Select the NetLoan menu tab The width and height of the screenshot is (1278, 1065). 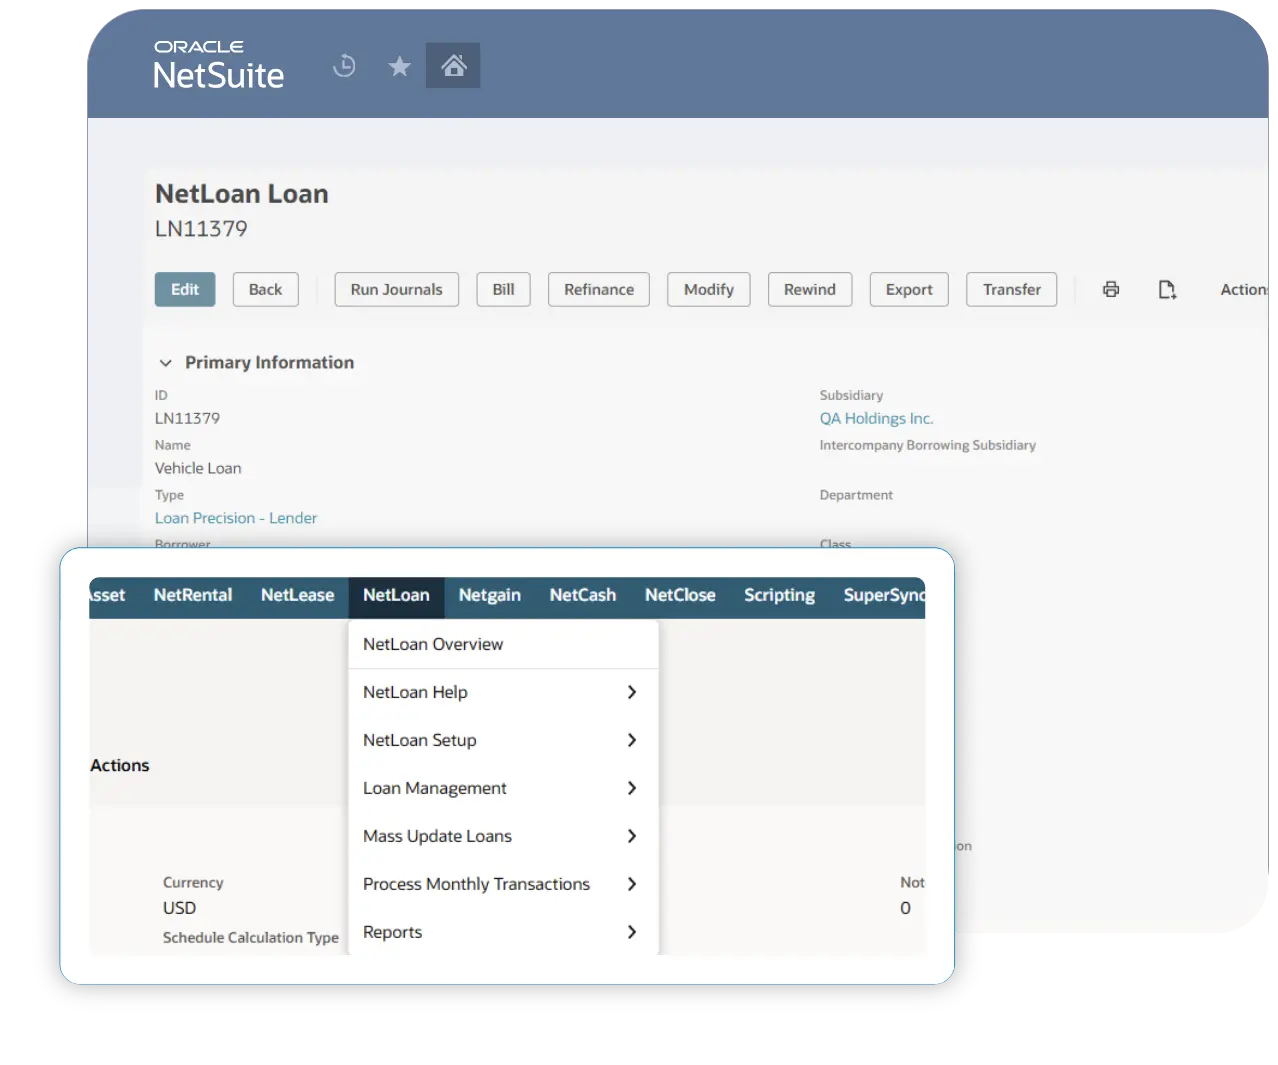coord(396,595)
